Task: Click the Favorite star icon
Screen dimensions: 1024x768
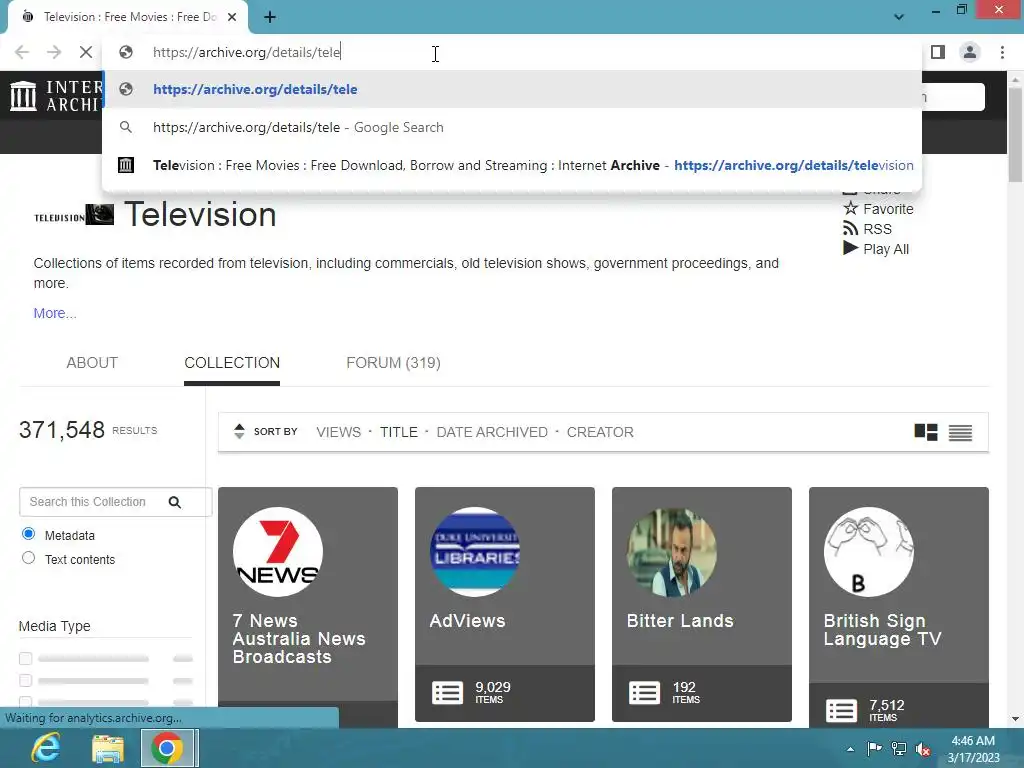Action: (850, 208)
